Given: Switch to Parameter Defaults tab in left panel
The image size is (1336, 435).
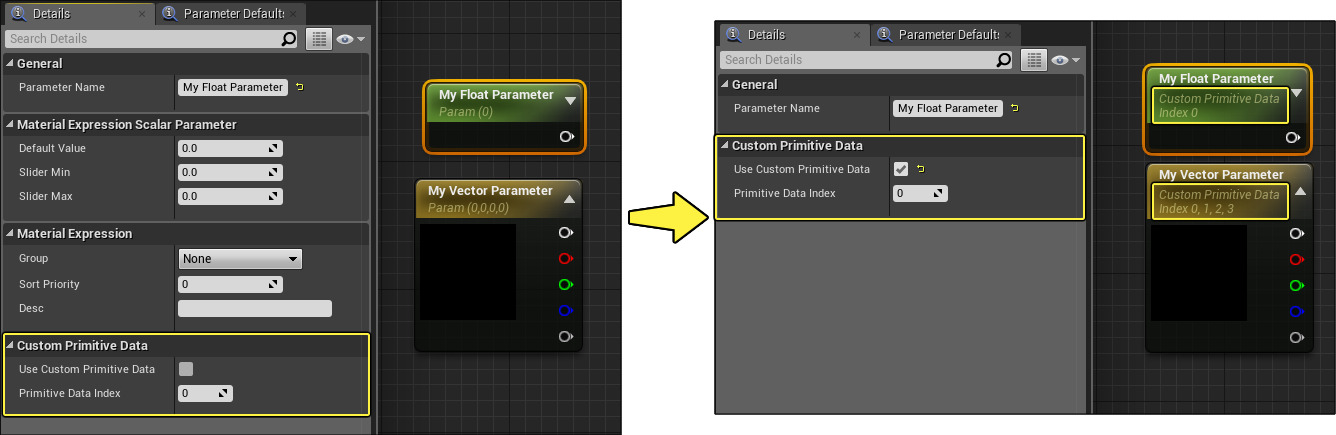Looking at the screenshot, I should click(x=229, y=14).
